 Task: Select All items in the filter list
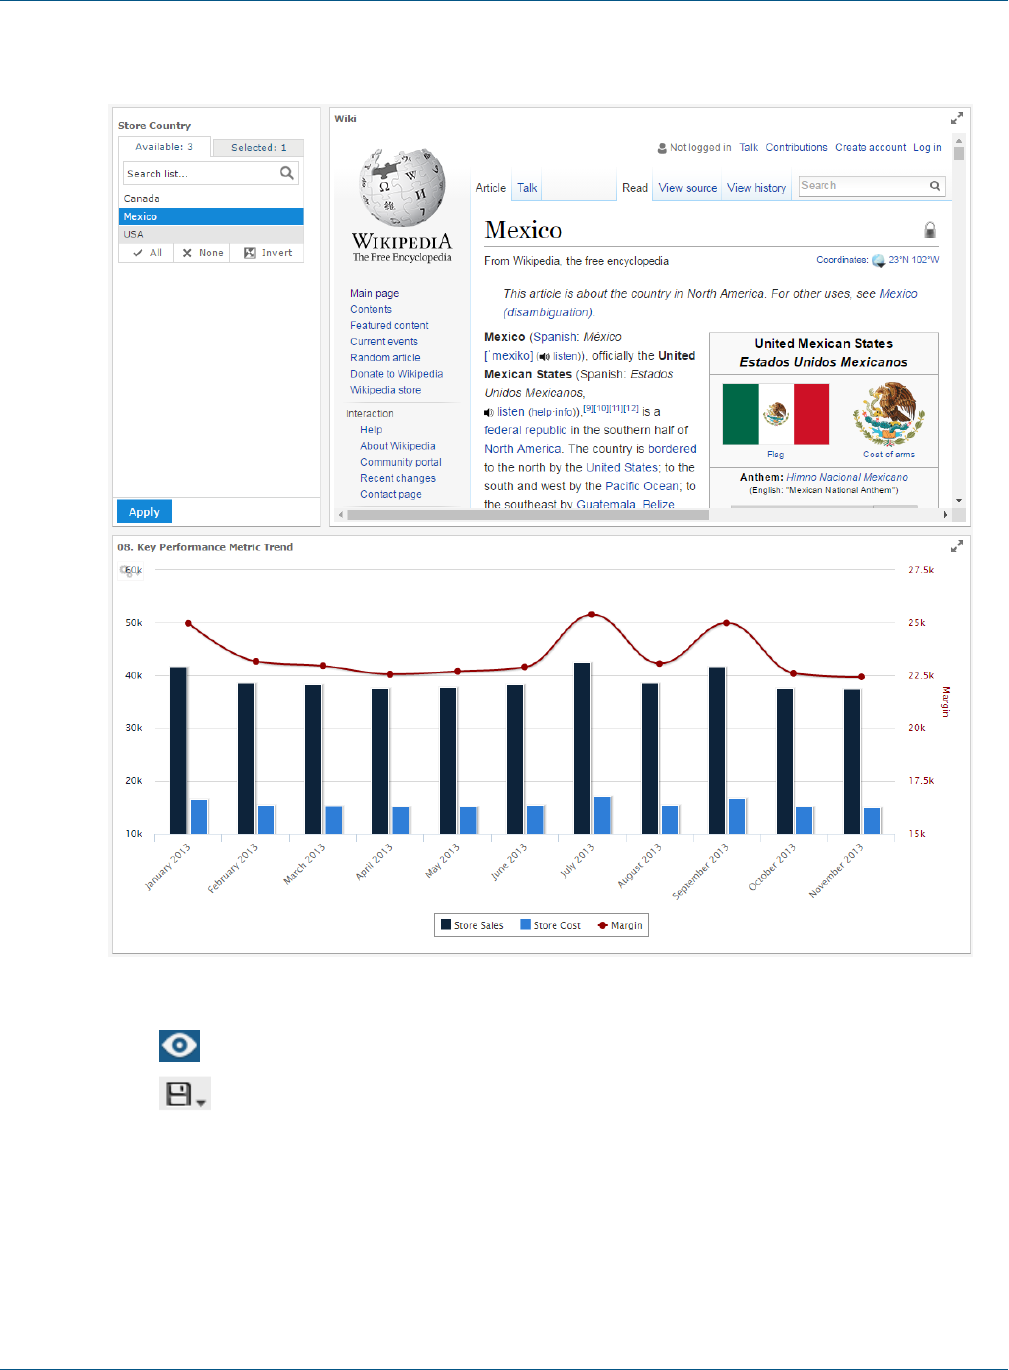tap(147, 253)
